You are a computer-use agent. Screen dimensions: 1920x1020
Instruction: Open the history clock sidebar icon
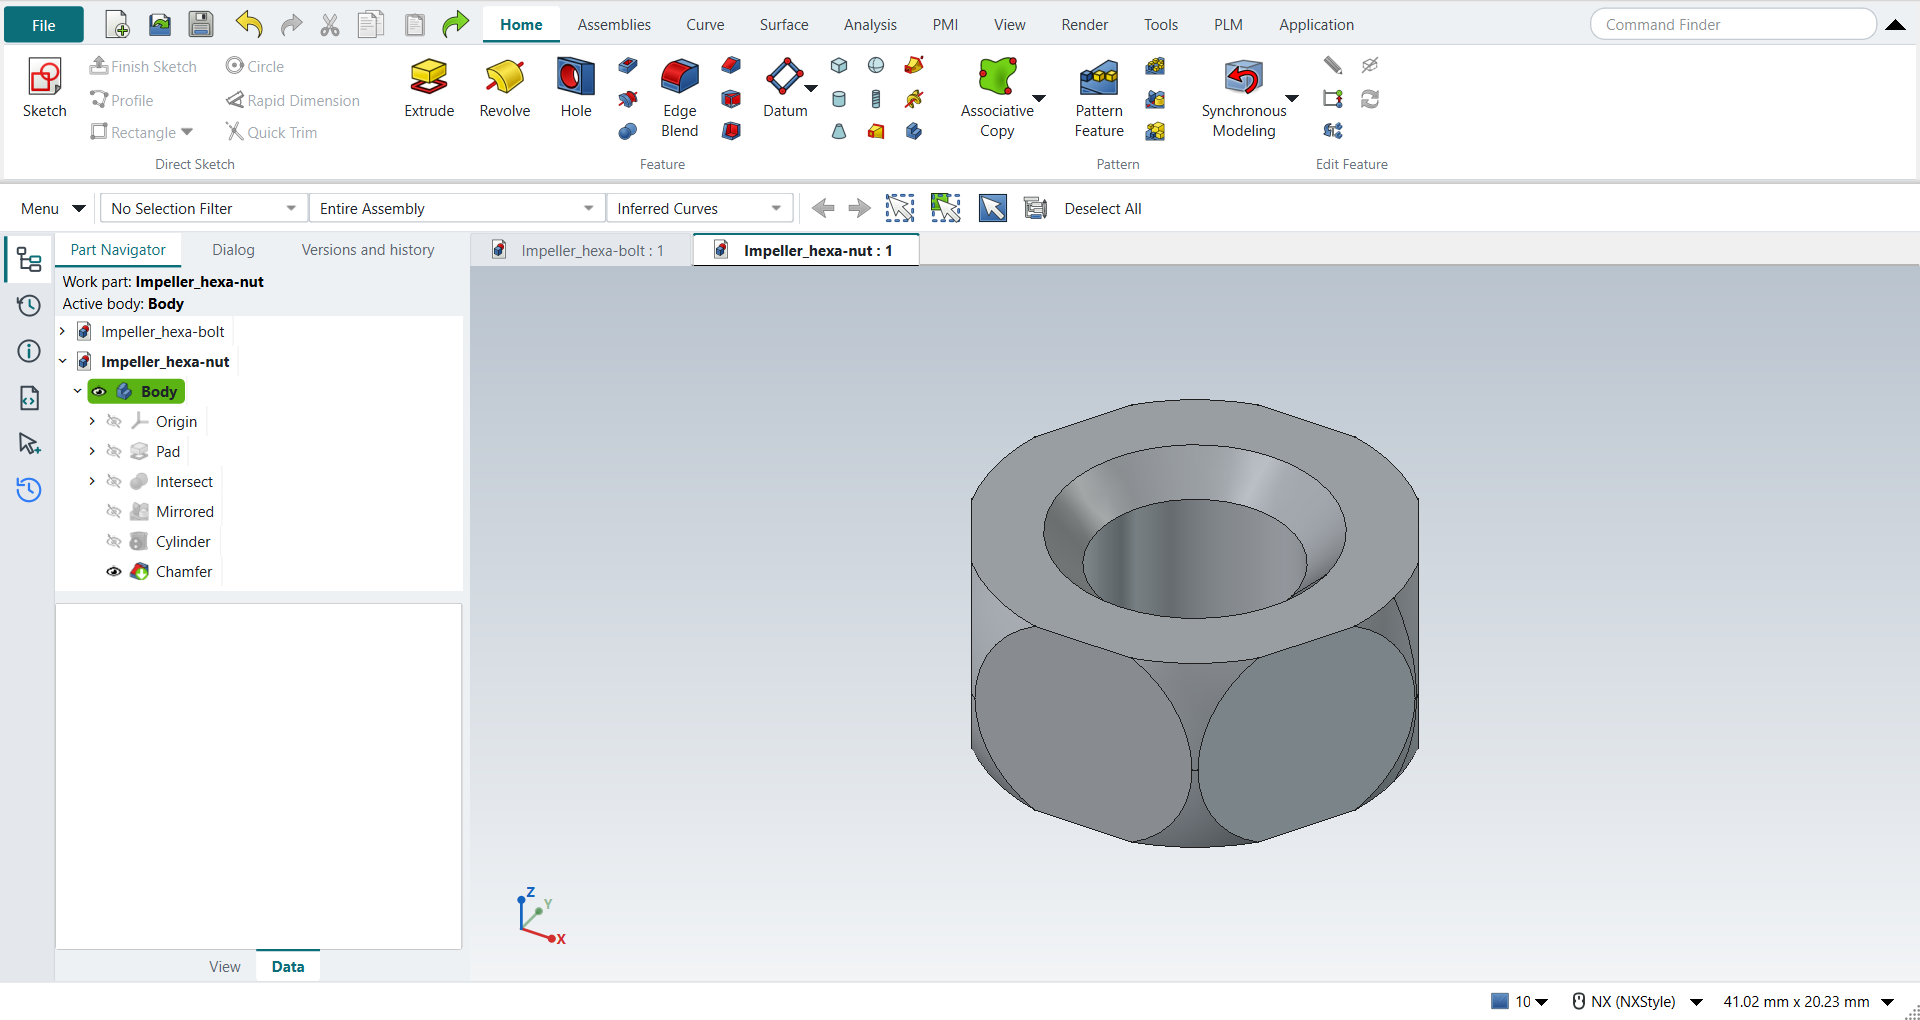[x=29, y=305]
